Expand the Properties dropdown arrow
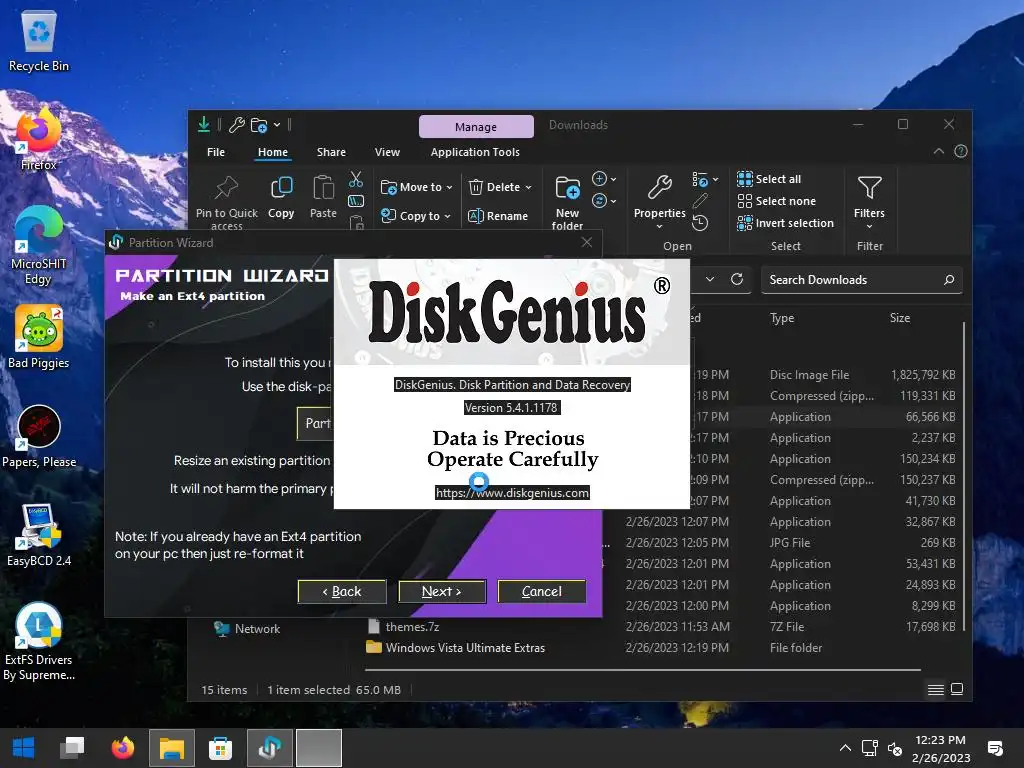The width and height of the screenshot is (1024, 768). [x=660, y=227]
